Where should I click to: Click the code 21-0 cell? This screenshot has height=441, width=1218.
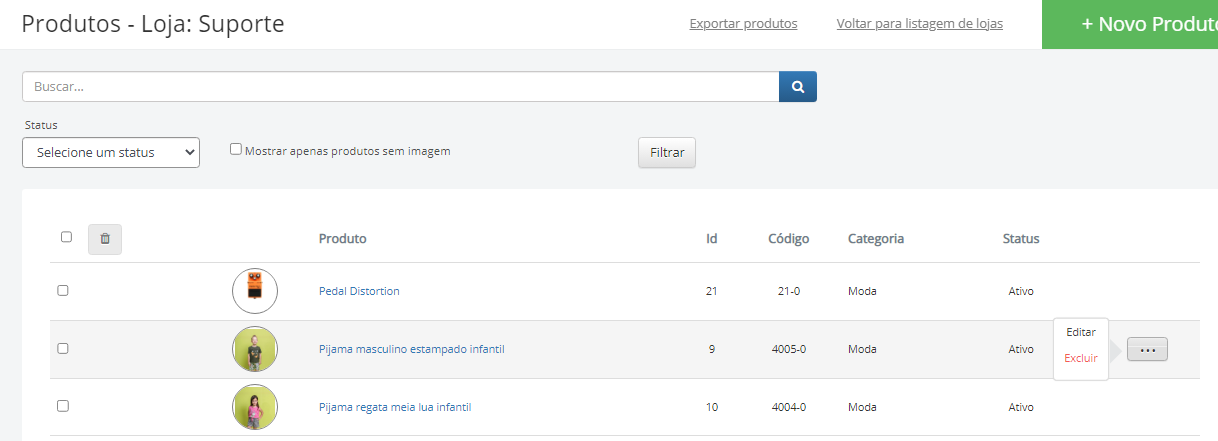click(x=789, y=291)
